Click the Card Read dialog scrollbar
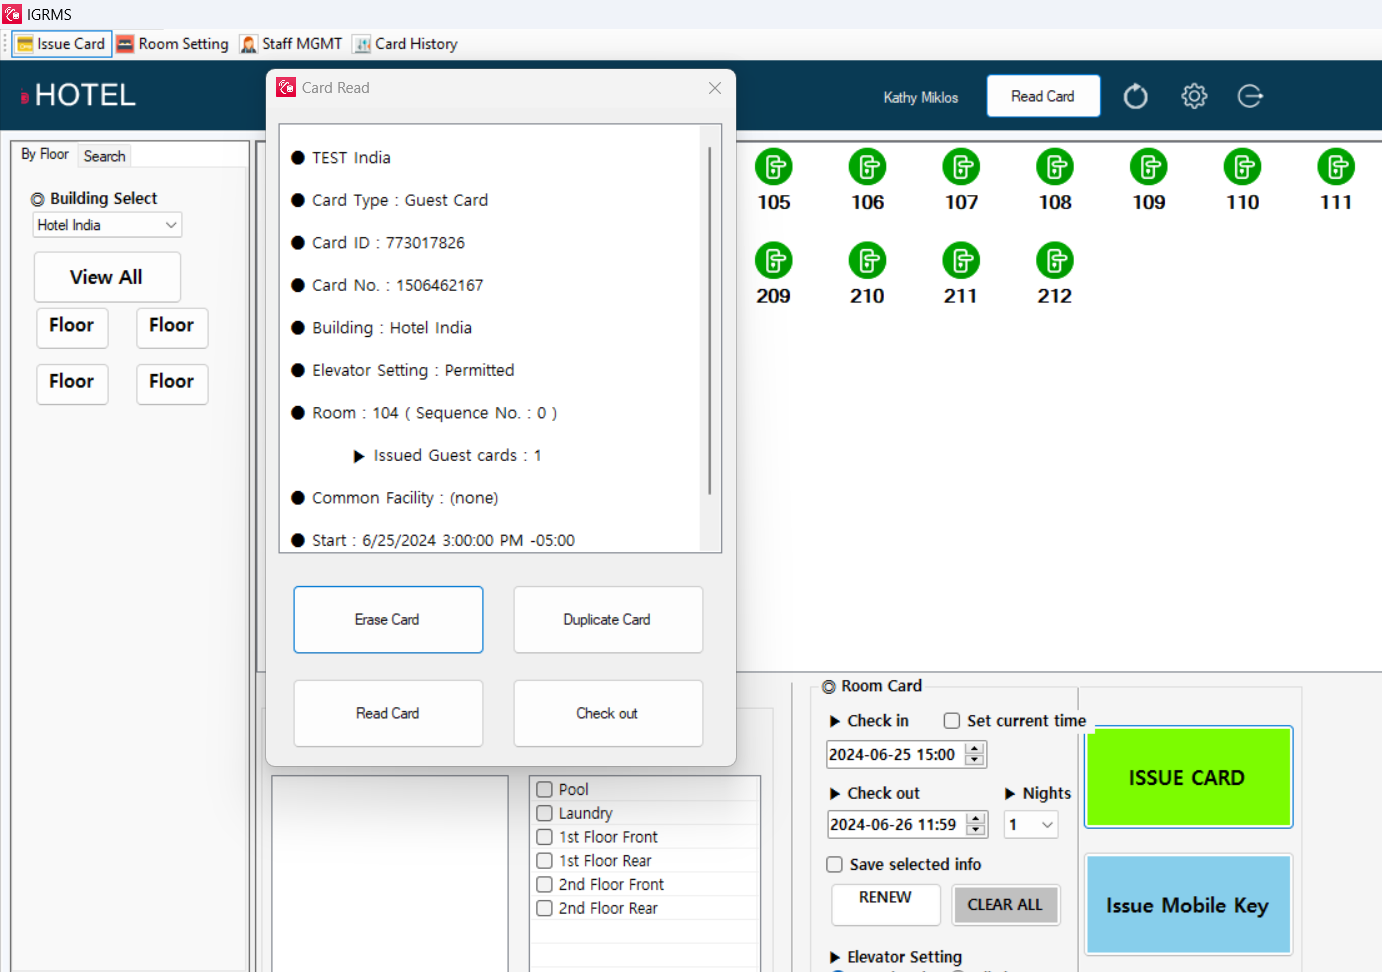The width and height of the screenshot is (1382, 972). pyautogui.click(x=710, y=320)
